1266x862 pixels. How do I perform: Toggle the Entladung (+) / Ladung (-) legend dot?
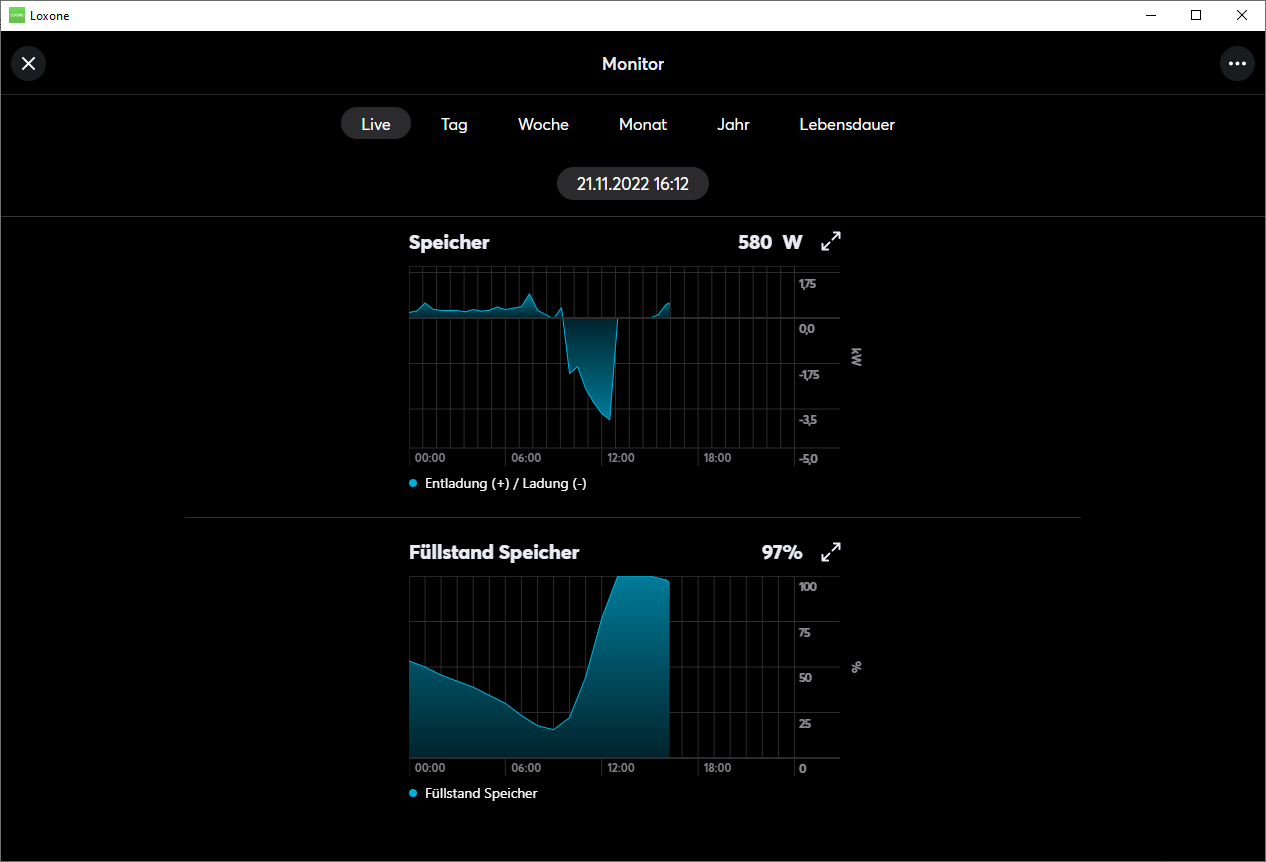pyautogui.click(x=414, y=484)
